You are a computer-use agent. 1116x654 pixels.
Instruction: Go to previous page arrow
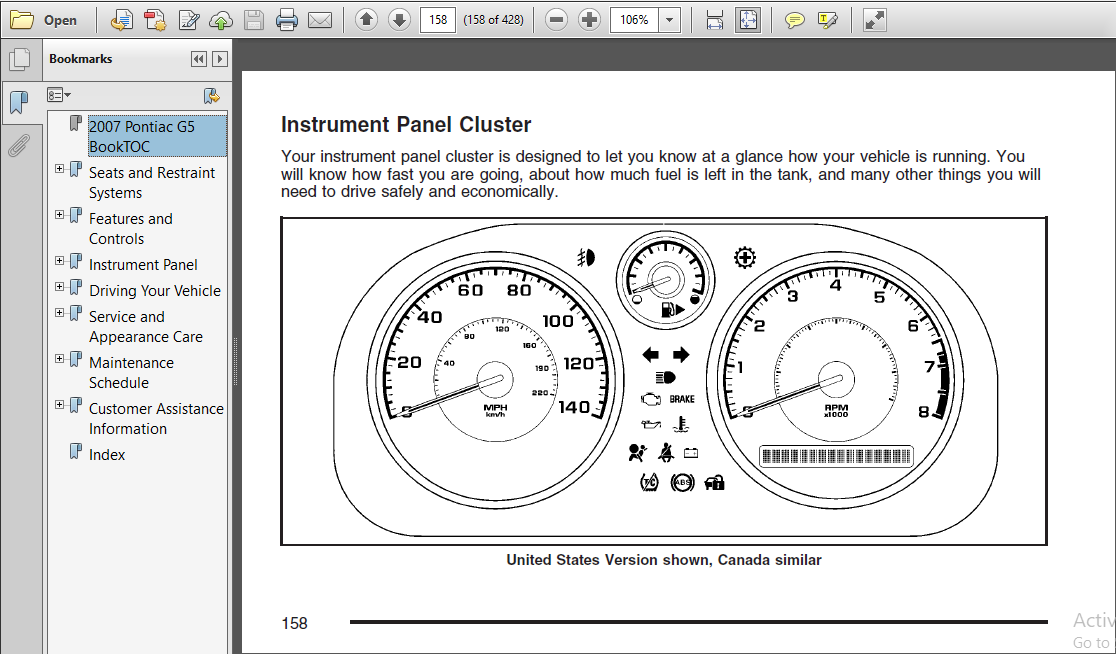coord(366,20)
